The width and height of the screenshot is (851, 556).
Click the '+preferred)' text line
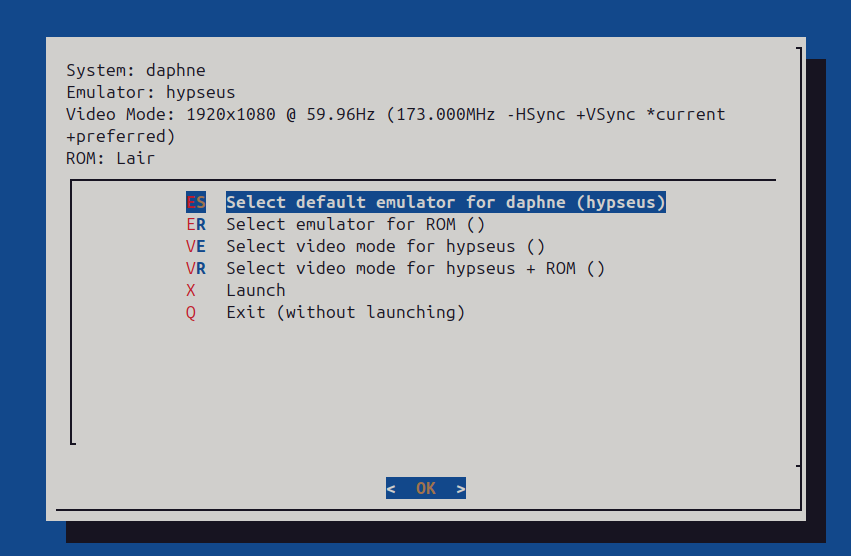tap(120, 136)
